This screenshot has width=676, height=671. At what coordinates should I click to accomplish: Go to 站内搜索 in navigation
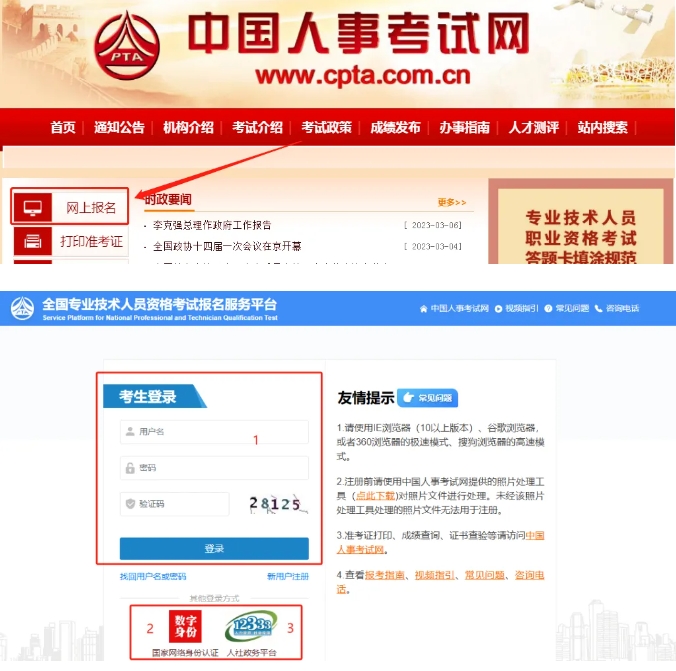[x=602, y=127]
